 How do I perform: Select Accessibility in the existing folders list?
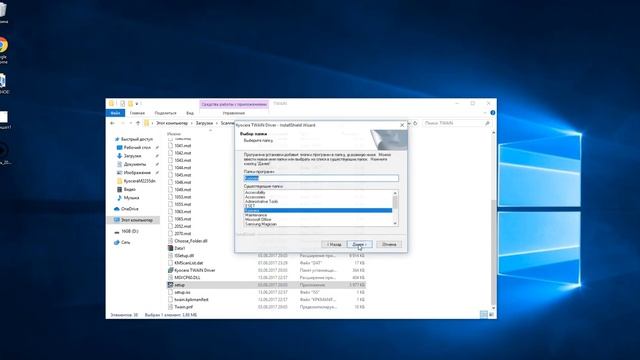click(x=255, y=192)
